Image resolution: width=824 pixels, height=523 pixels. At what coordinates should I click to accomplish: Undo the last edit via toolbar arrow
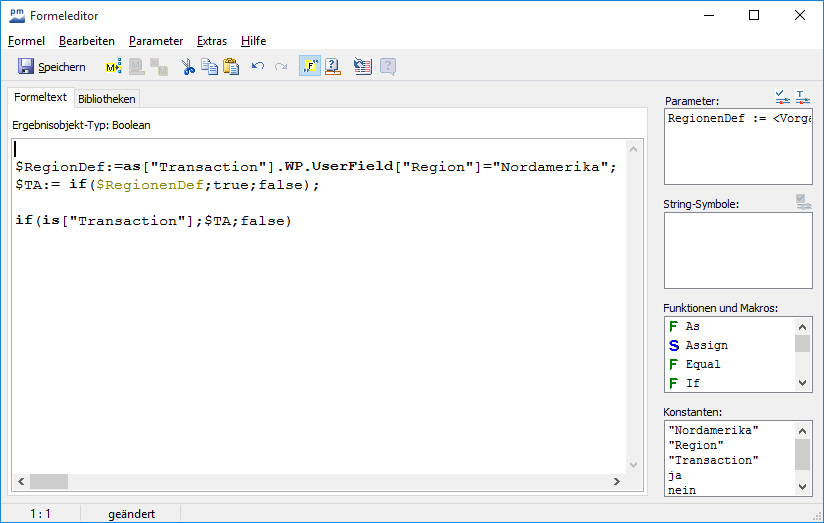point(258,67)
